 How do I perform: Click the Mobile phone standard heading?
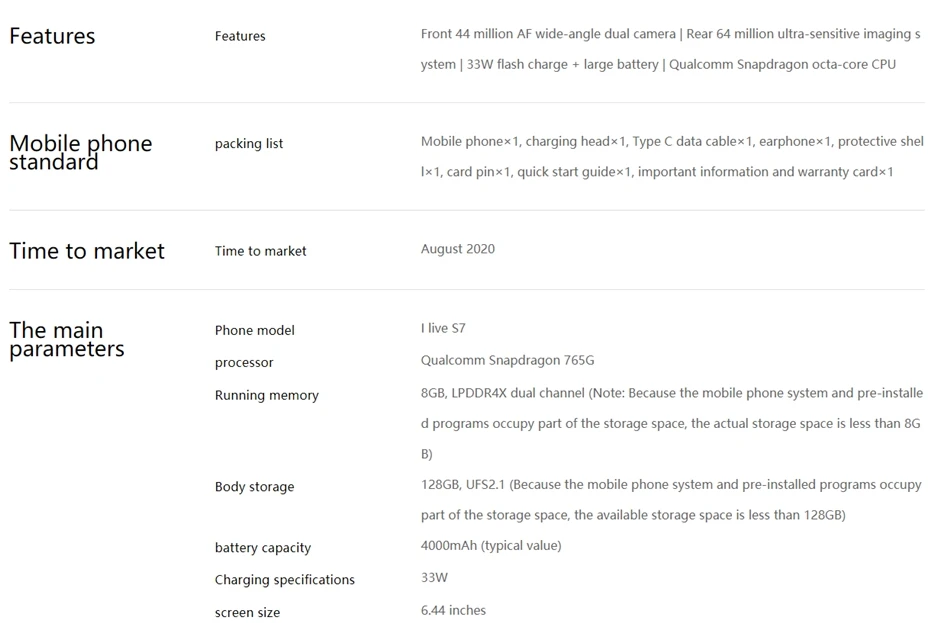click(x=80, y=152)
